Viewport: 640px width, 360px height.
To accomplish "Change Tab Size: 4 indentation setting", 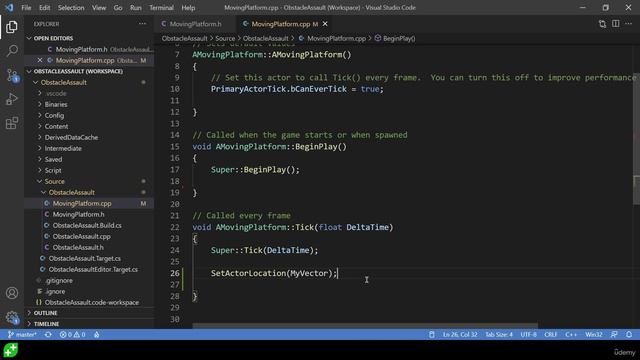I will (499, 335).
